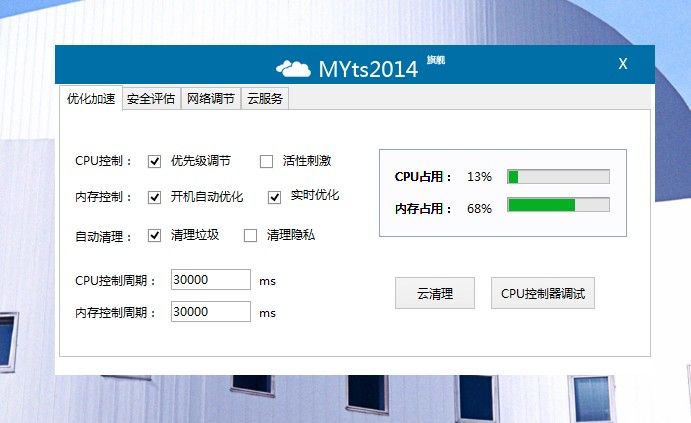This screenshot has height=423, width=691.
Task: Click the CPU控制周期： label
Action: [115, 281]
